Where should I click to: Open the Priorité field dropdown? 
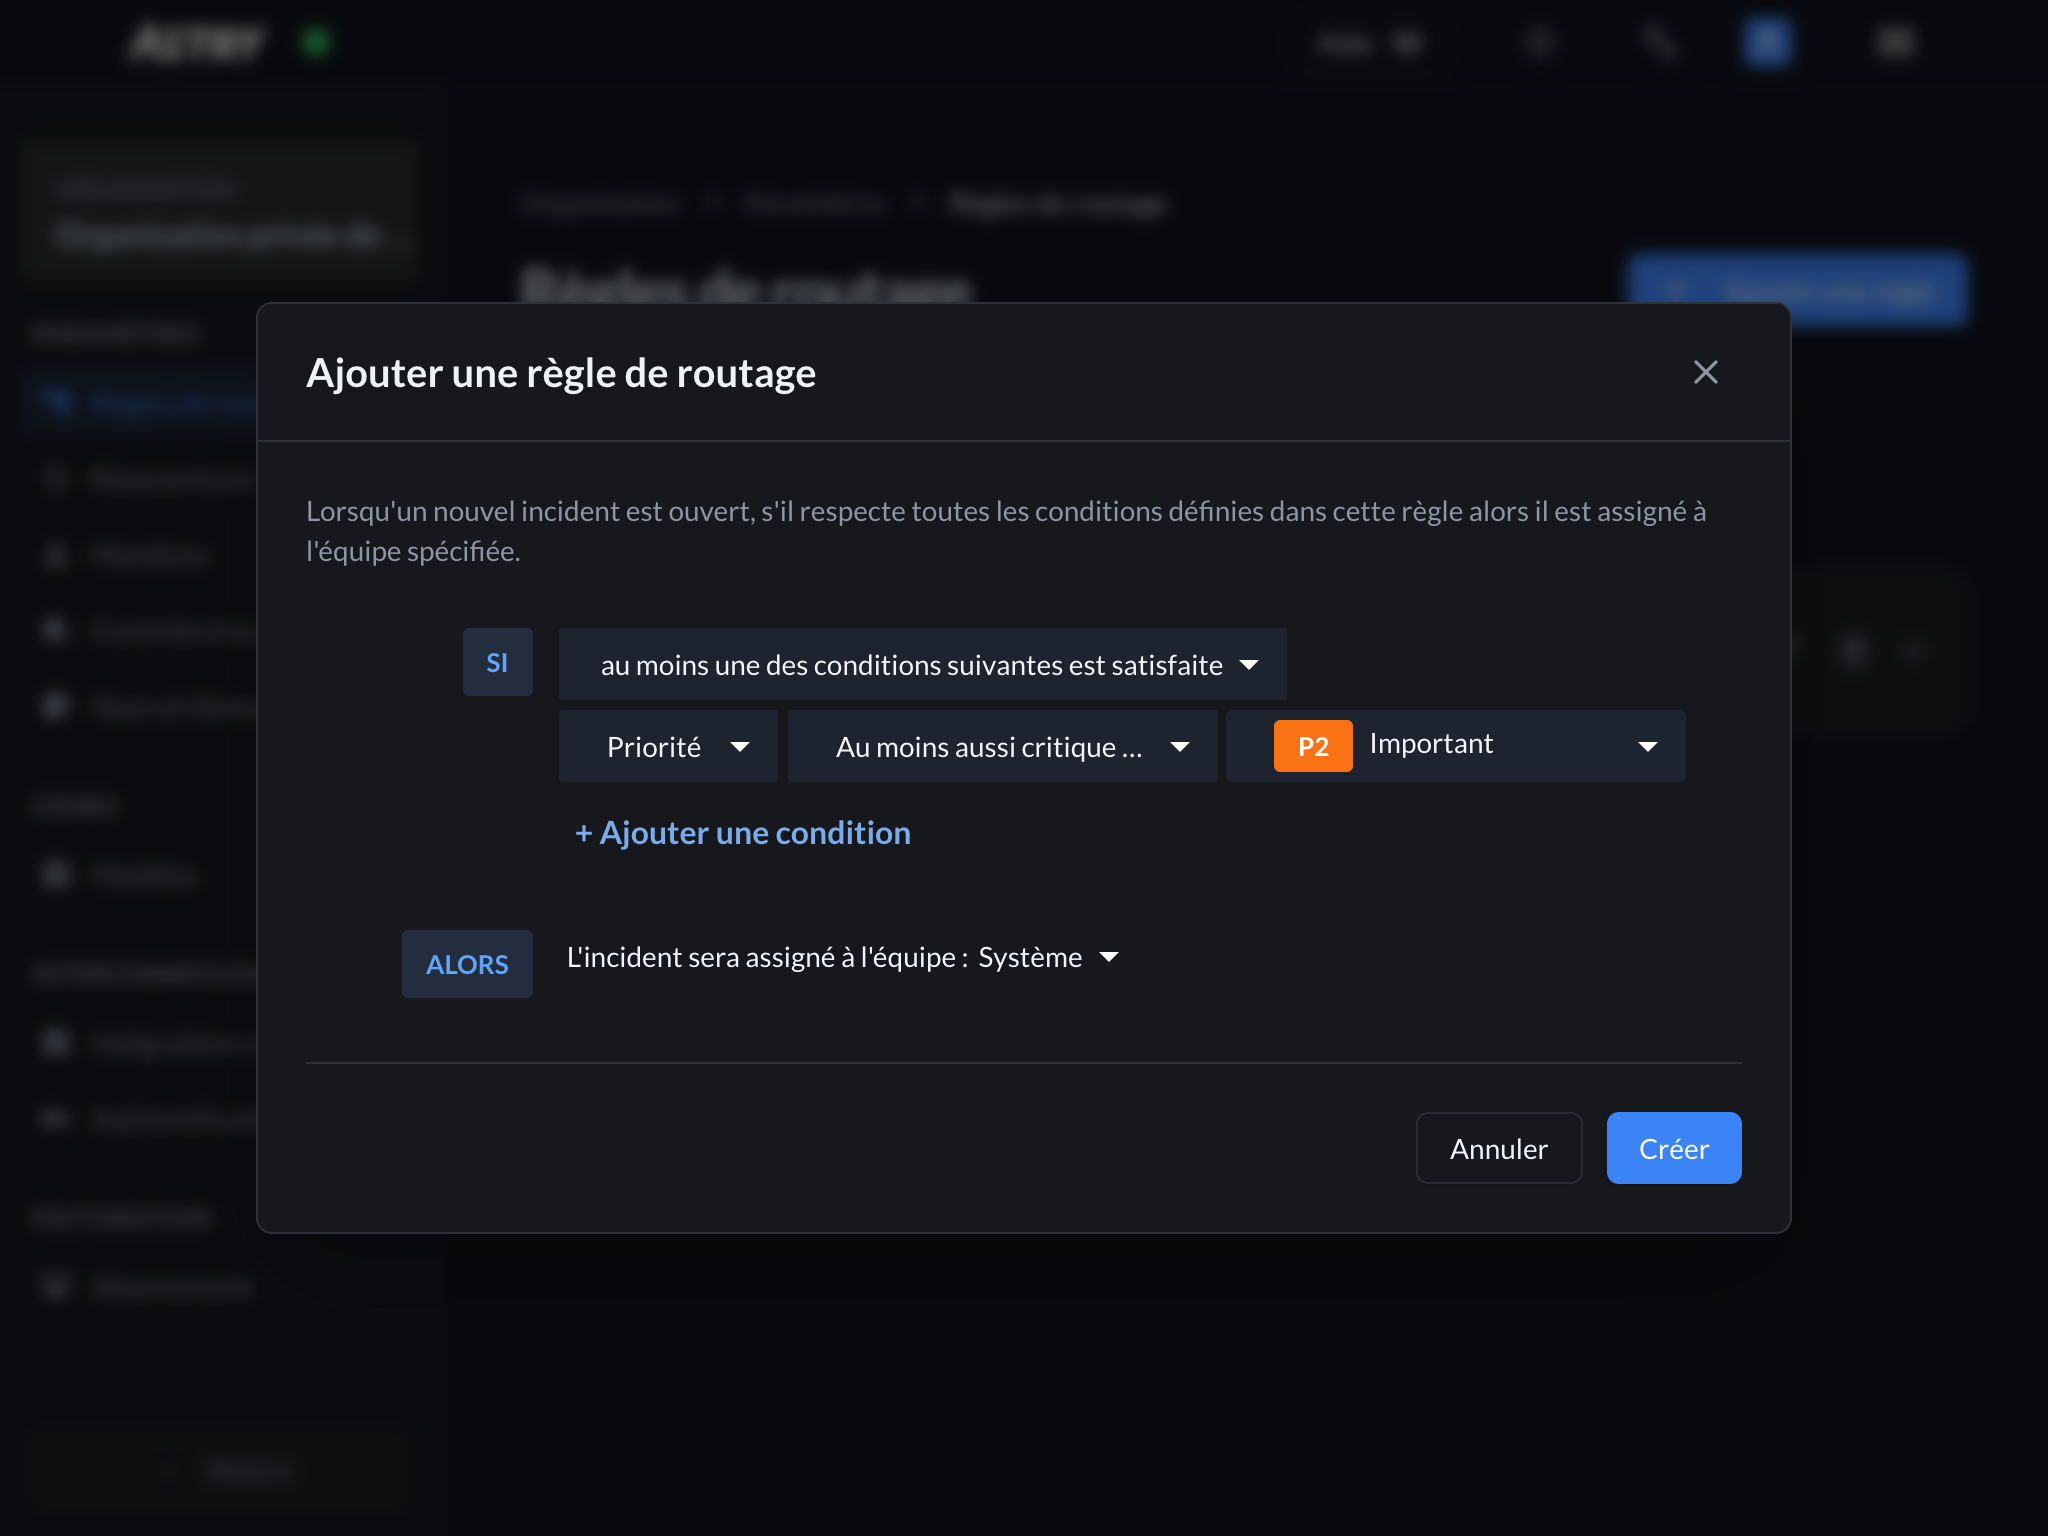668,747
